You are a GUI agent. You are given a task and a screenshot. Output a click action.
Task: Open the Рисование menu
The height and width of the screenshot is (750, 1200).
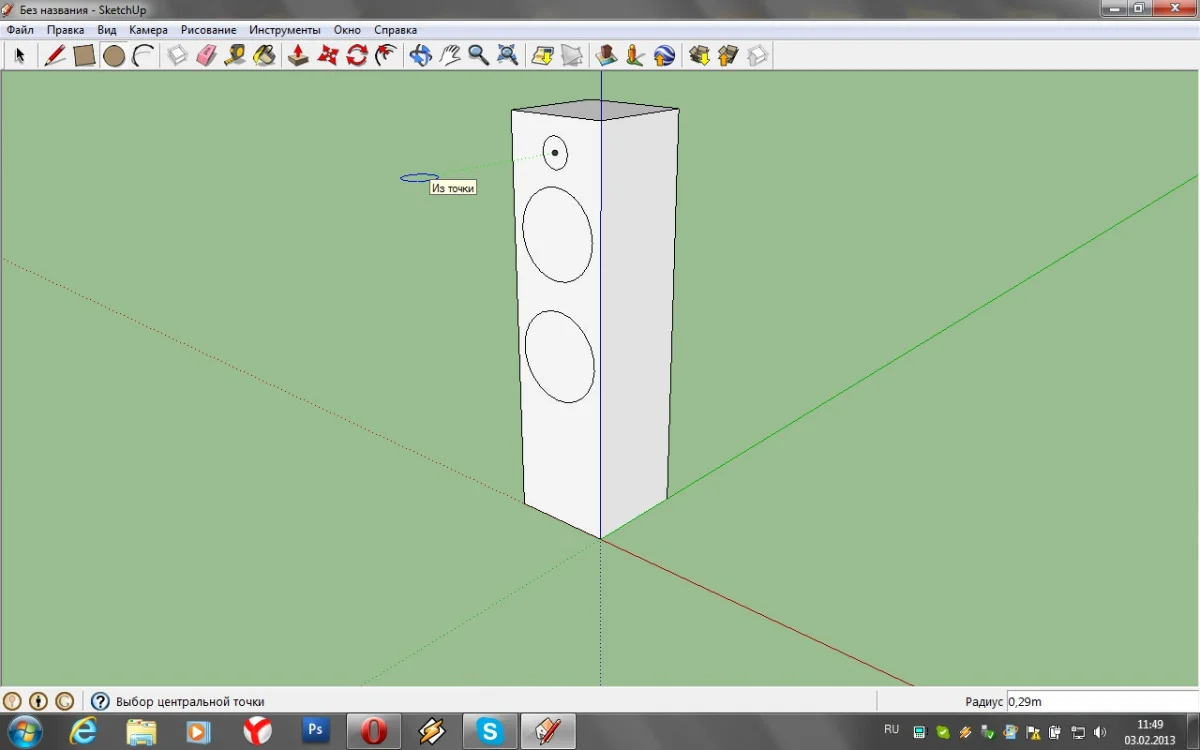pos(208,30)
